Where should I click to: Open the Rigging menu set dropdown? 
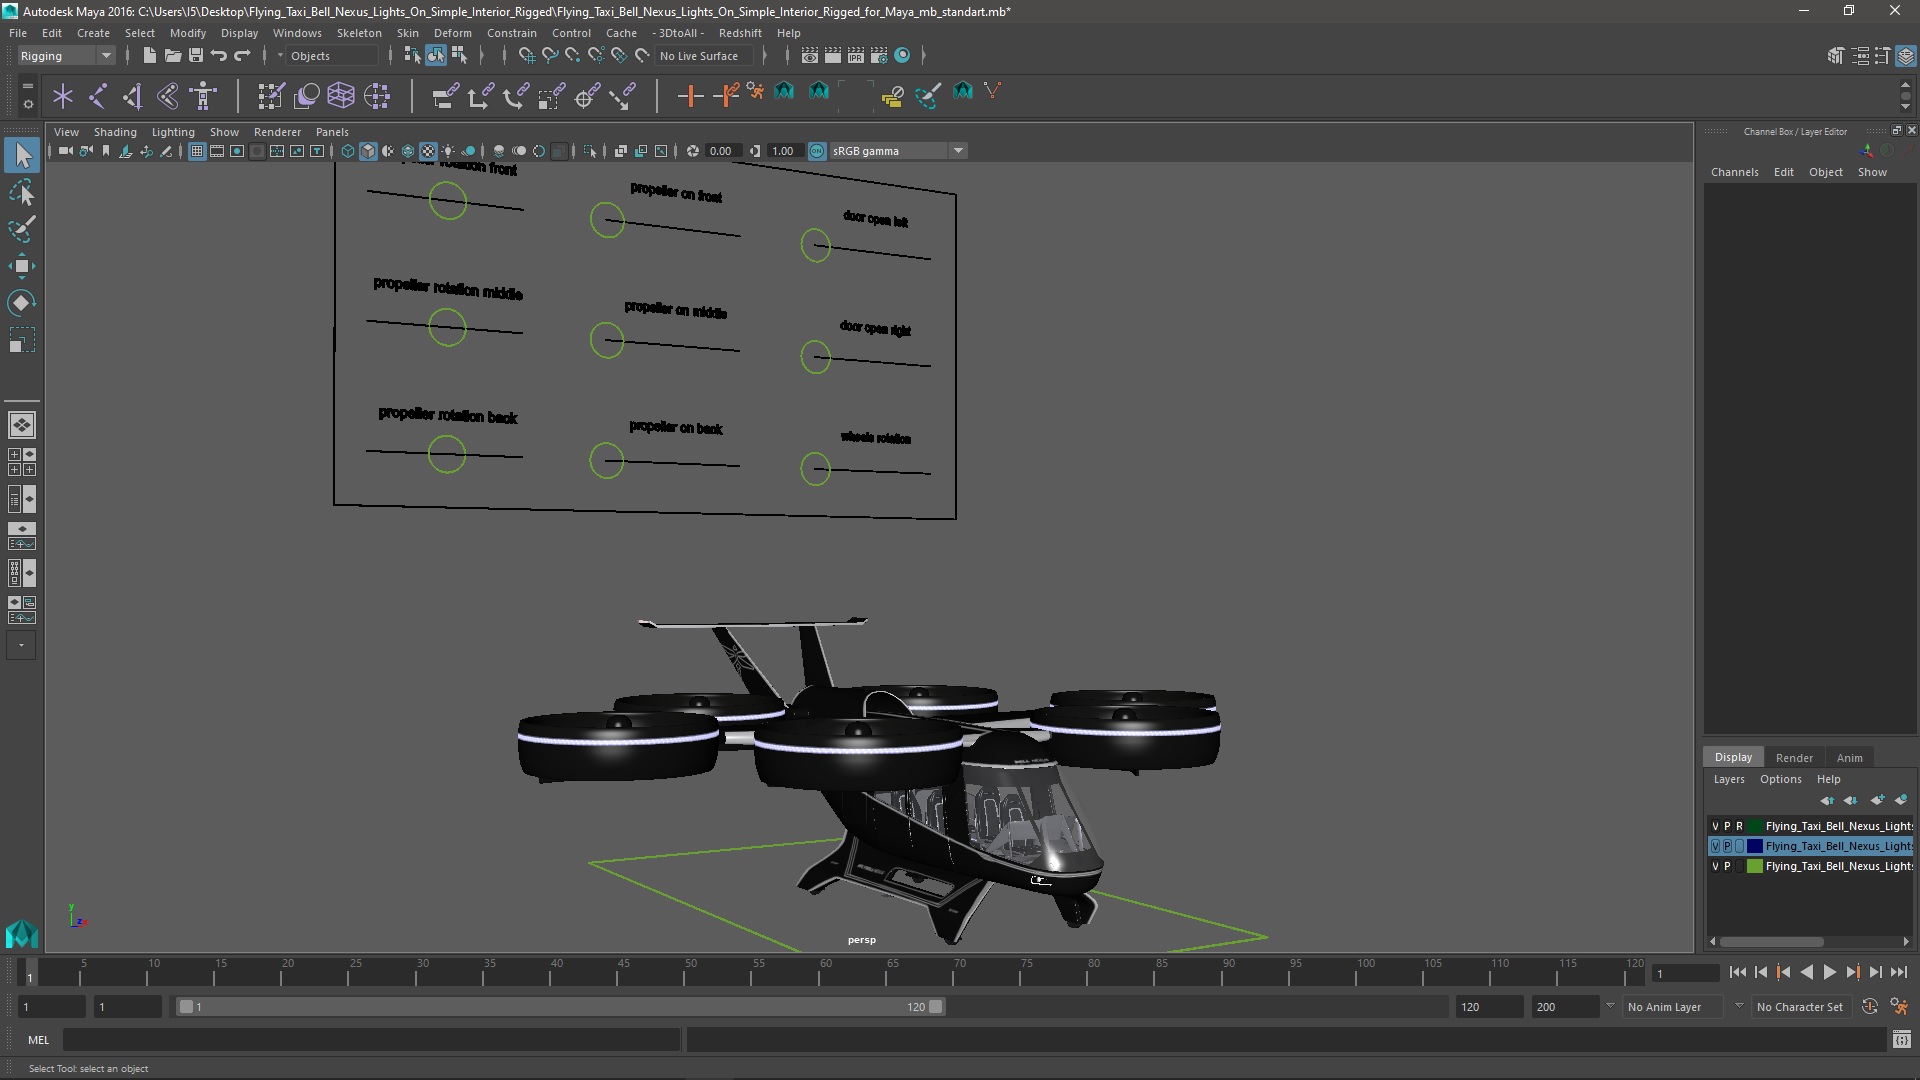pyautogui.click(x=66, y=56)
